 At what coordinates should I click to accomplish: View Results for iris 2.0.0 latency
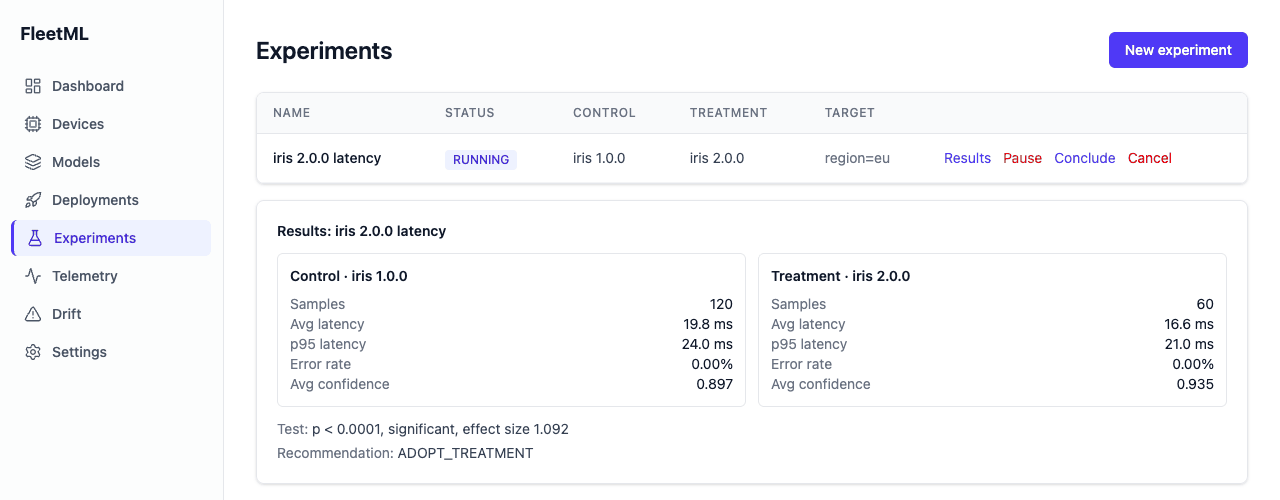tap(967, 158)
